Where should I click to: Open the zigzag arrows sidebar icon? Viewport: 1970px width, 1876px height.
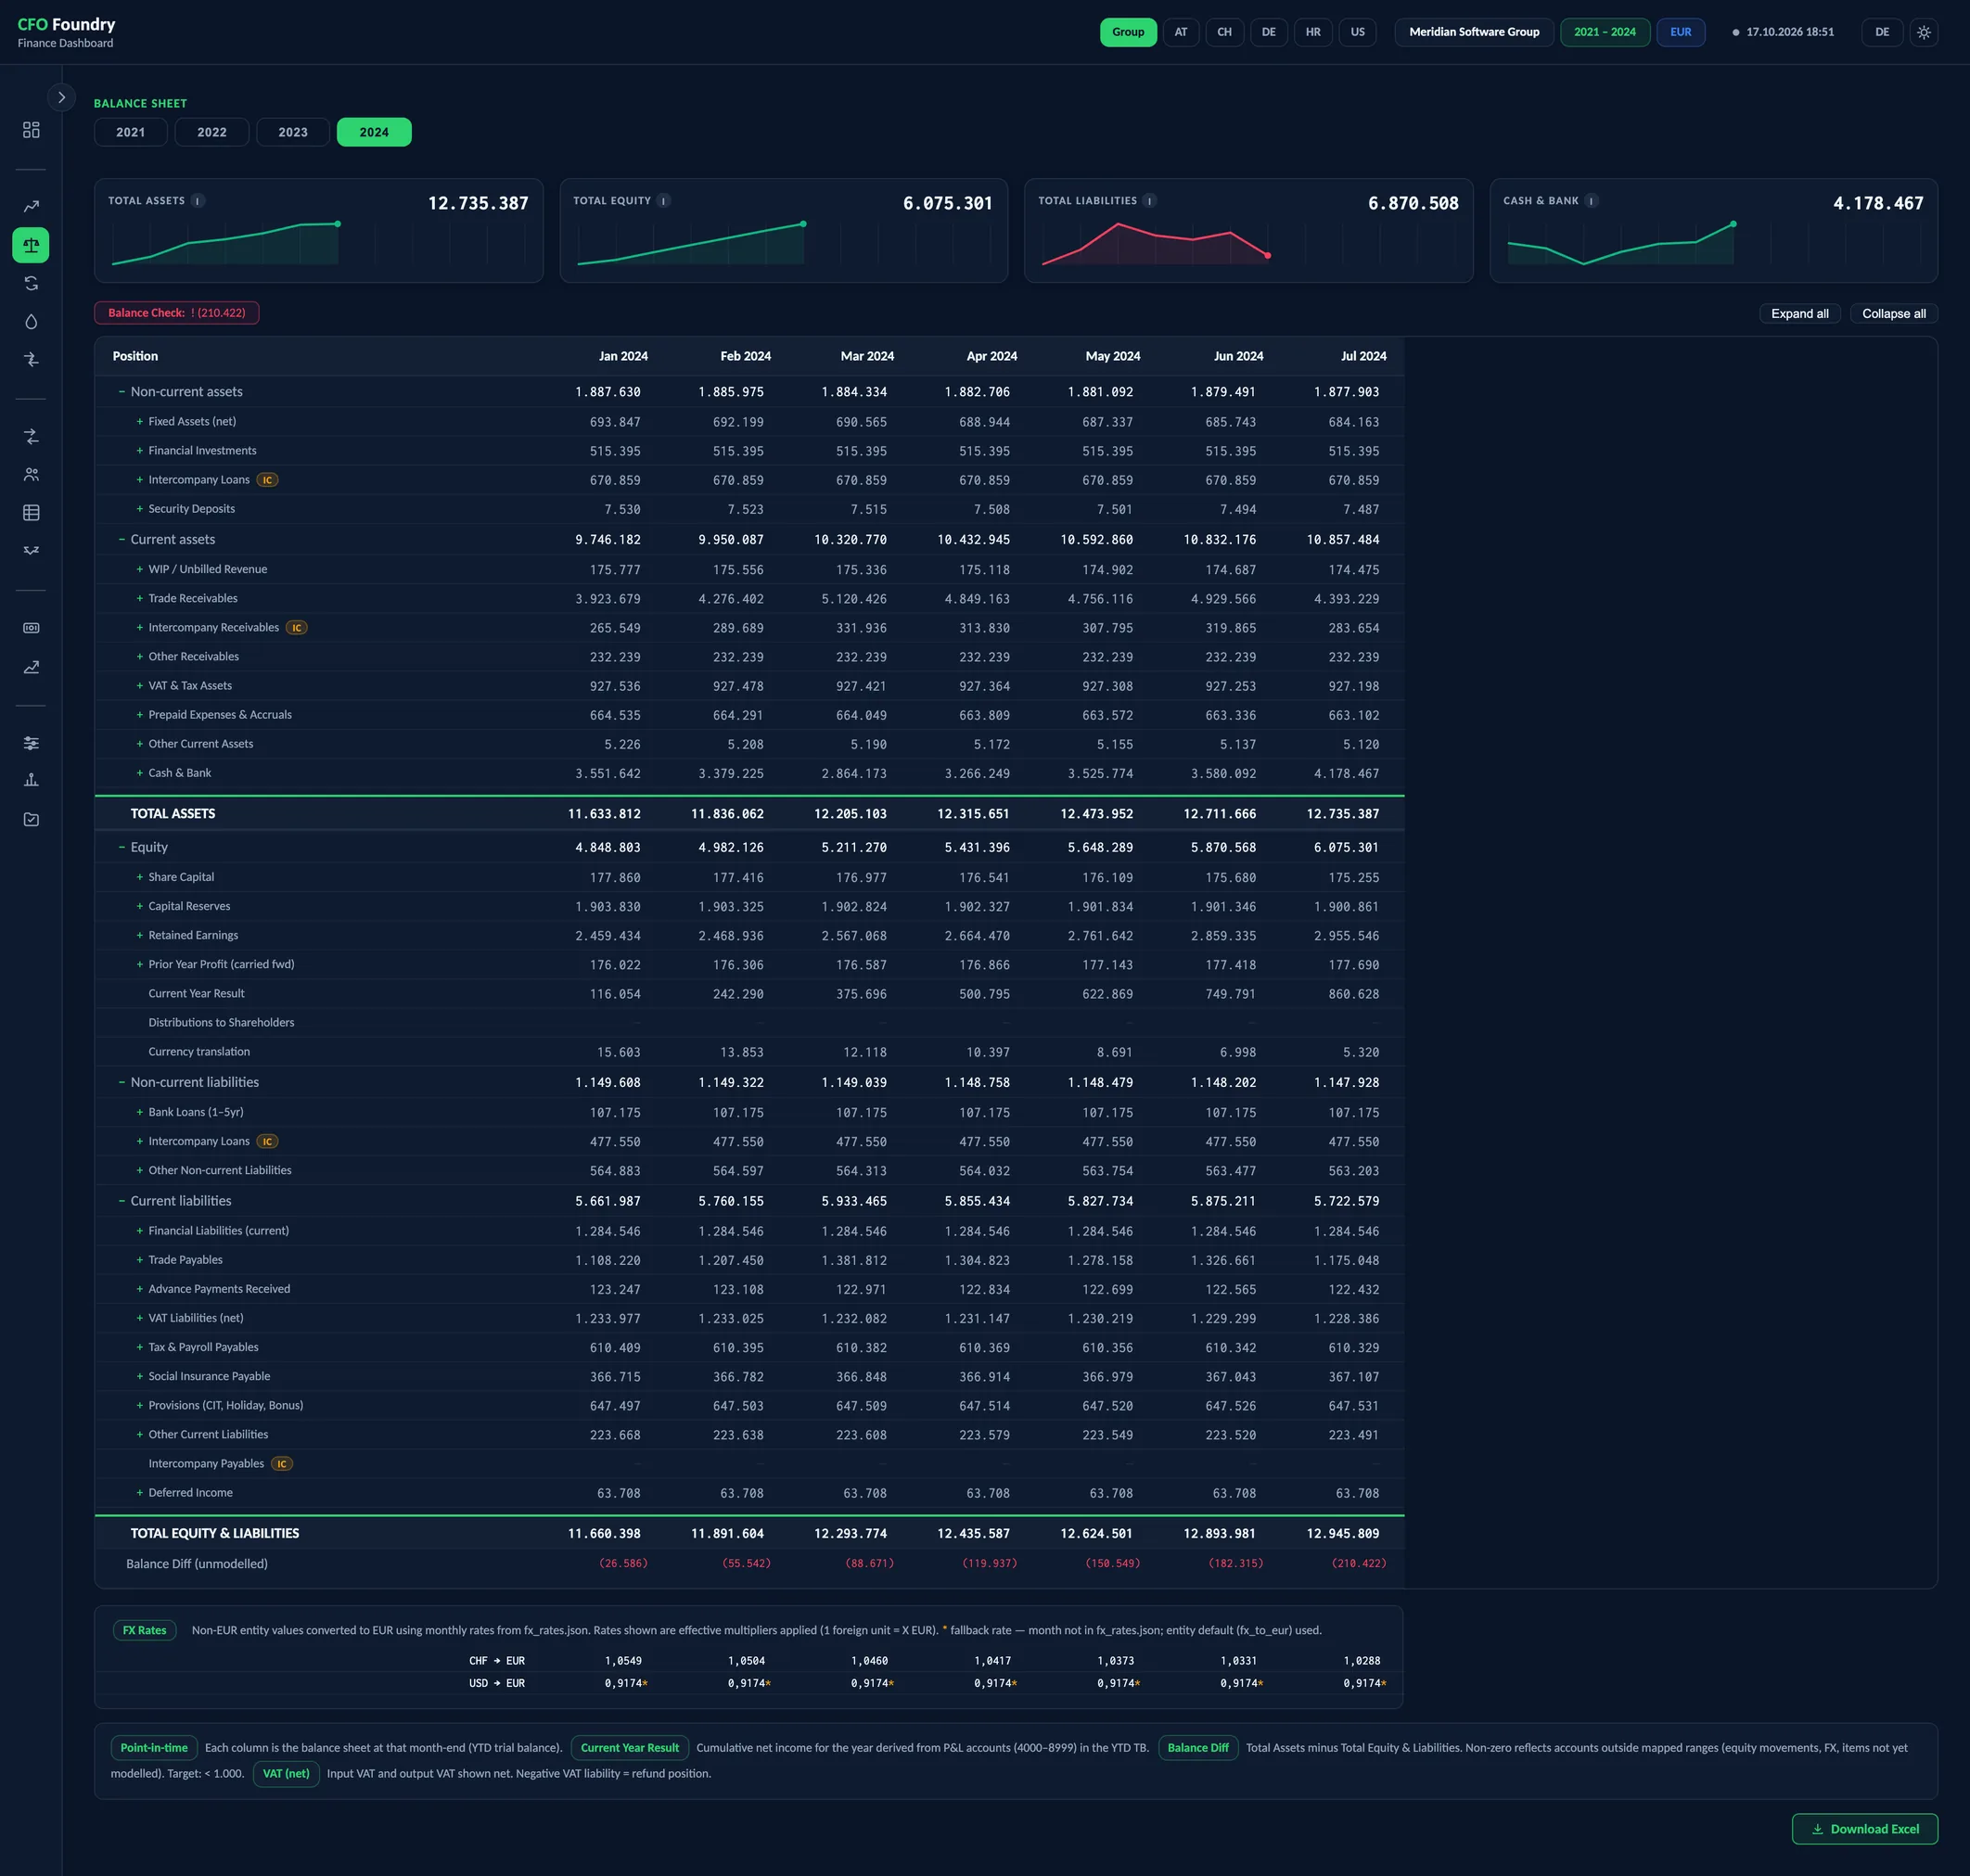[31, 550]
